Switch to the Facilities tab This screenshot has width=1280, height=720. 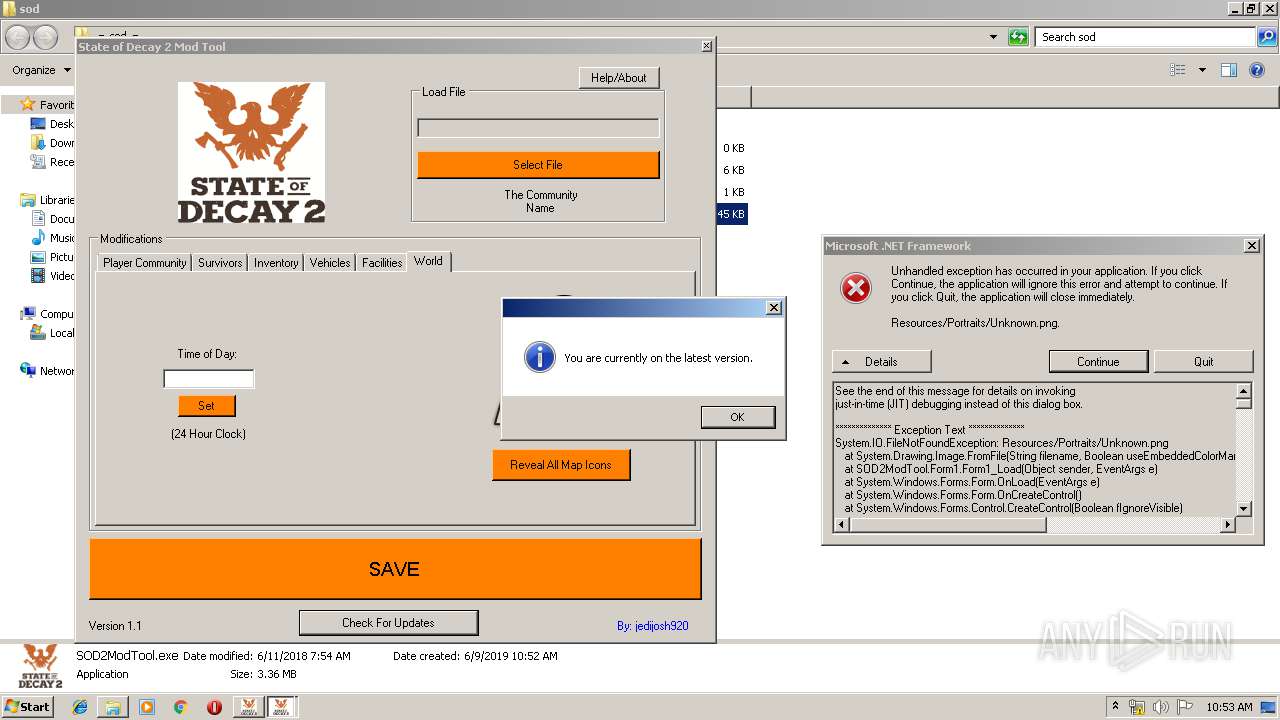(382, 263)
